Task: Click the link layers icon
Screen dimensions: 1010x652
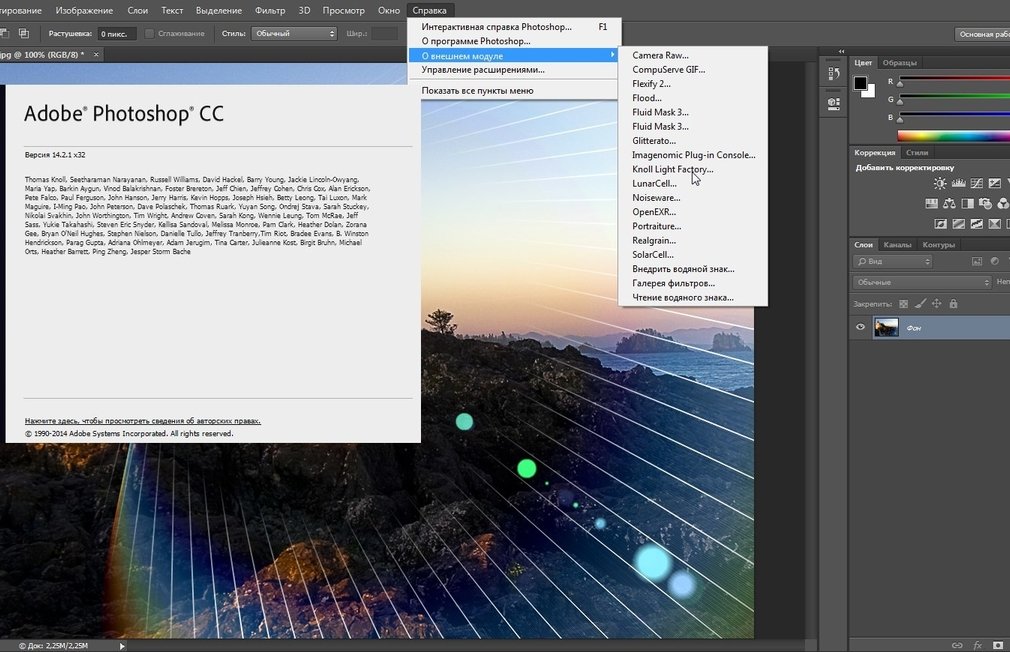Action: point(957,645)
